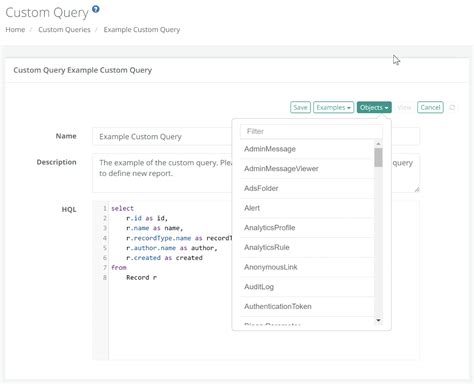Collapse the Objects dropdown

(x=374, y=107)
